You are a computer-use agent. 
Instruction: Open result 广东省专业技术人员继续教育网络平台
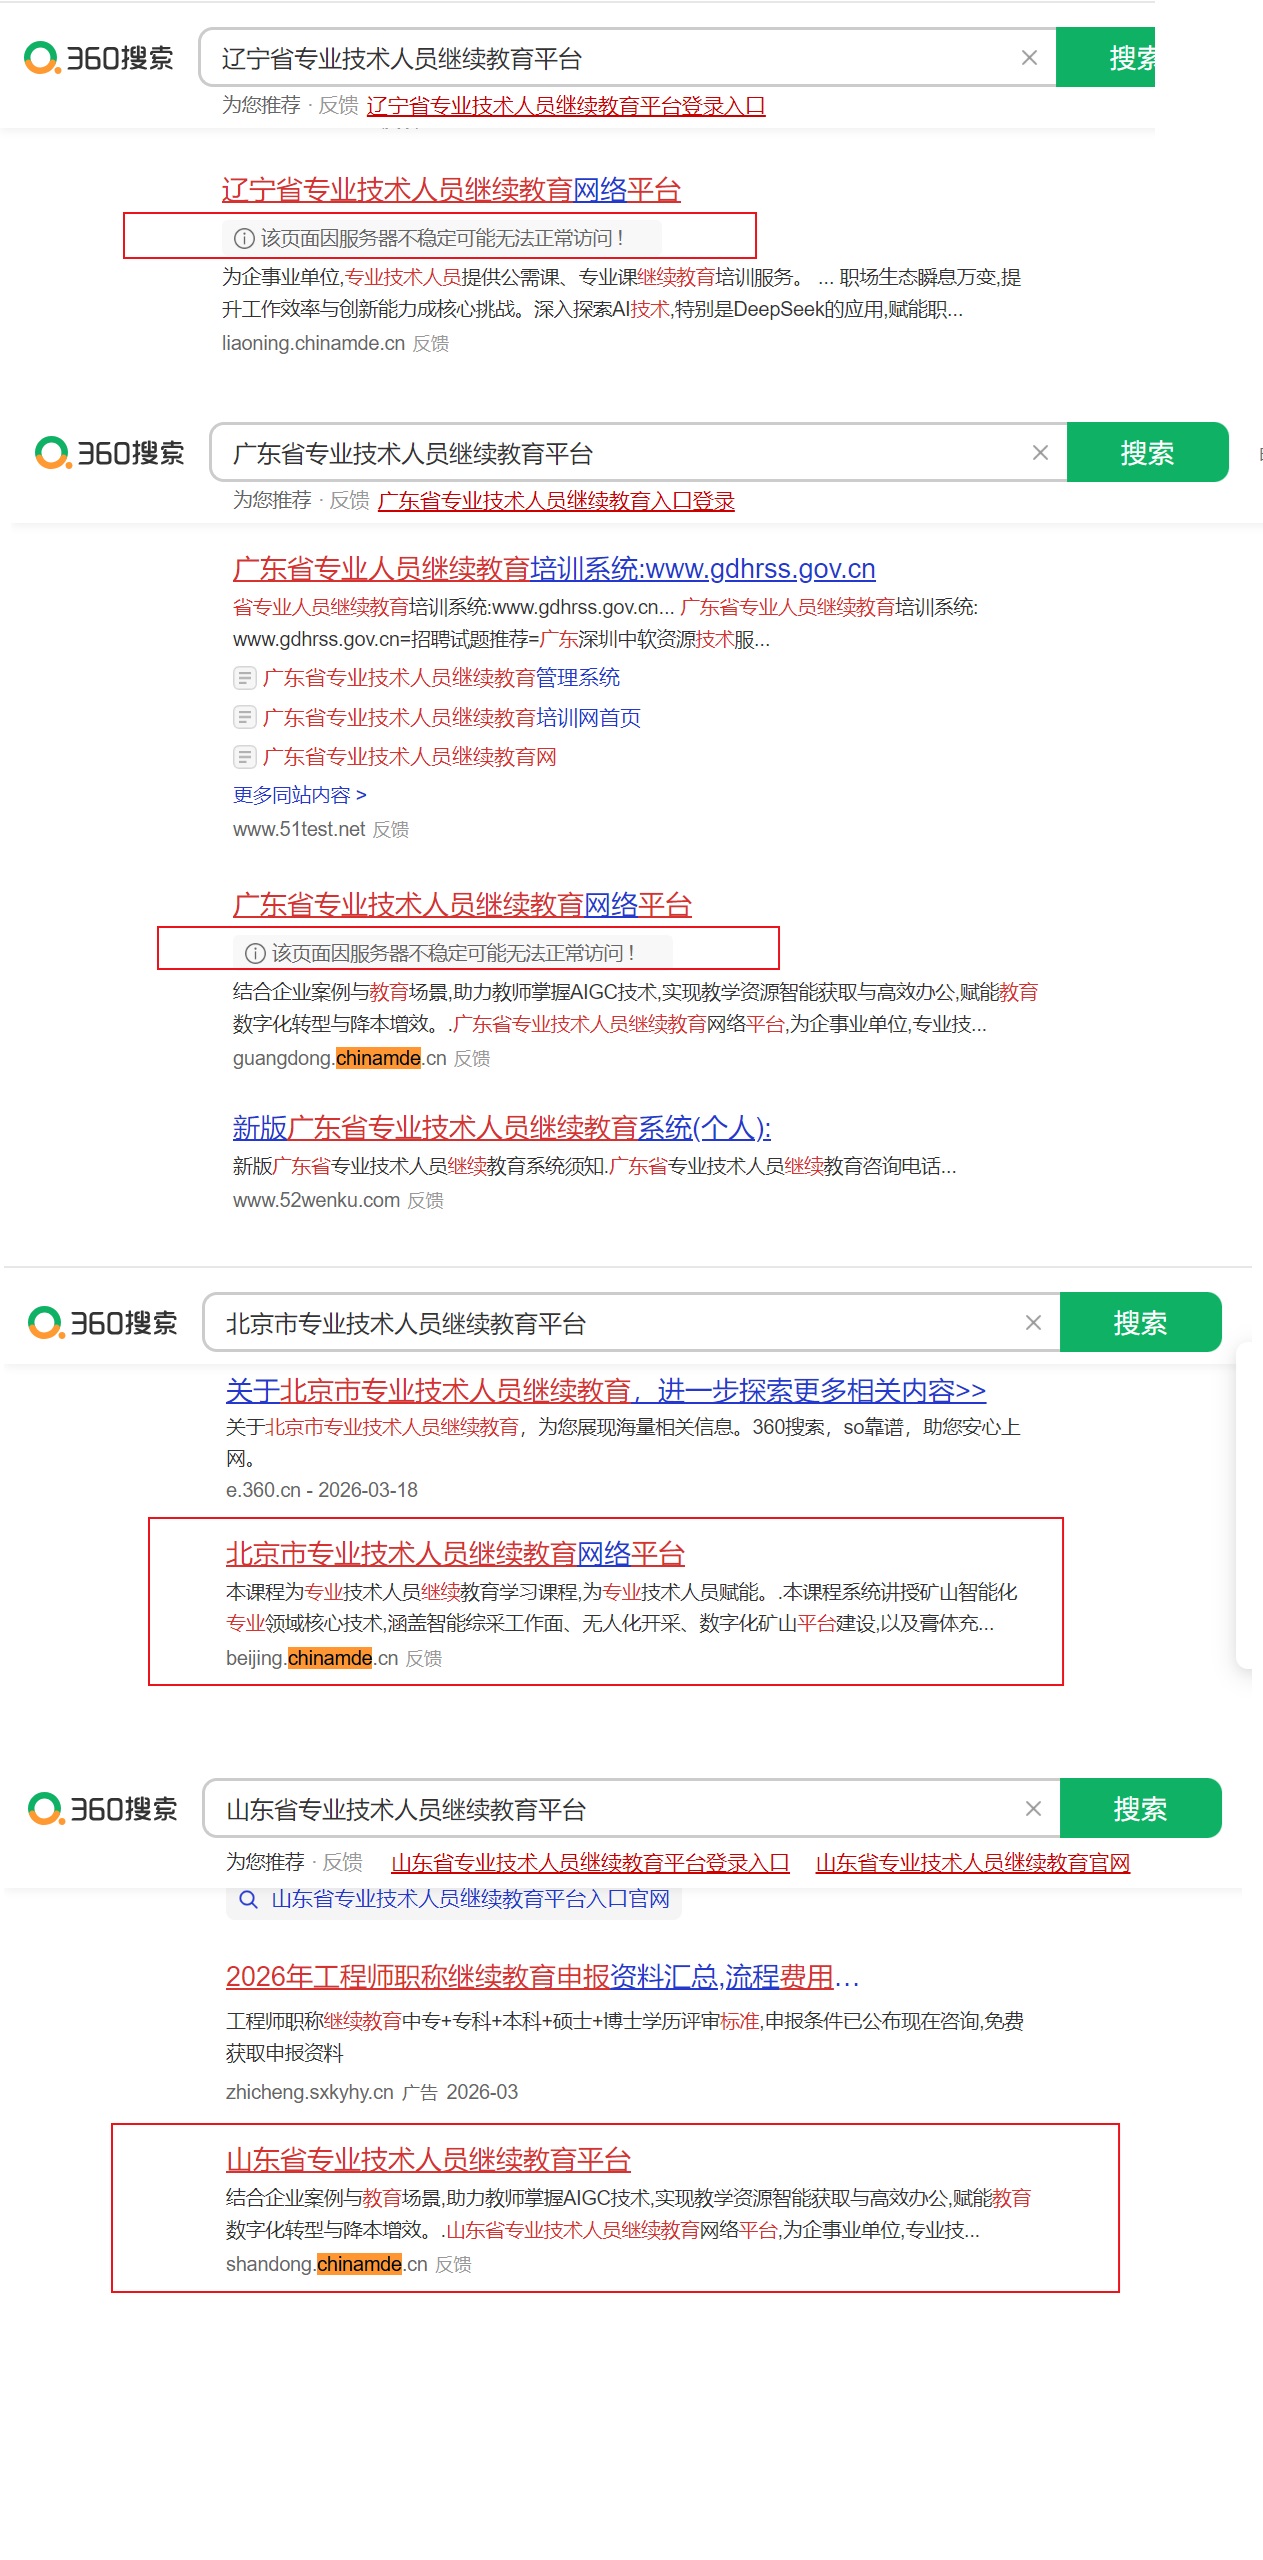[462, 904]
